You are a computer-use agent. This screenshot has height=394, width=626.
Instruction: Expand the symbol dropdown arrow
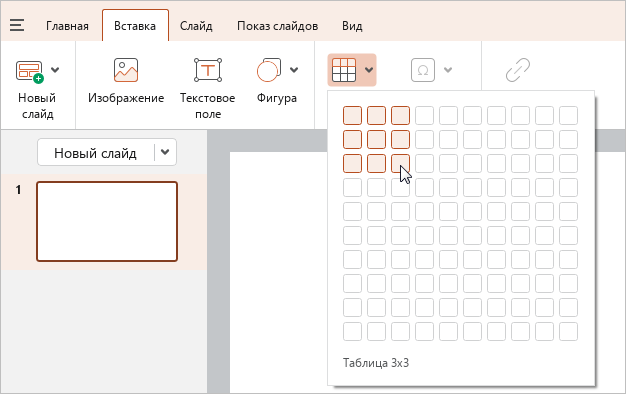pyautogui.click(x=448, y=70)
